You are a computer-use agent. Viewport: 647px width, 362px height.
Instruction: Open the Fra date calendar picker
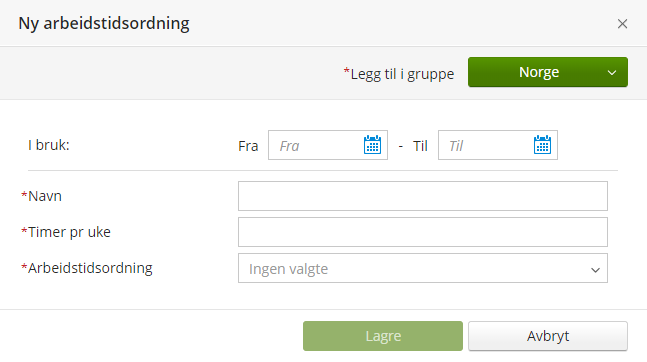coord(372,145)
